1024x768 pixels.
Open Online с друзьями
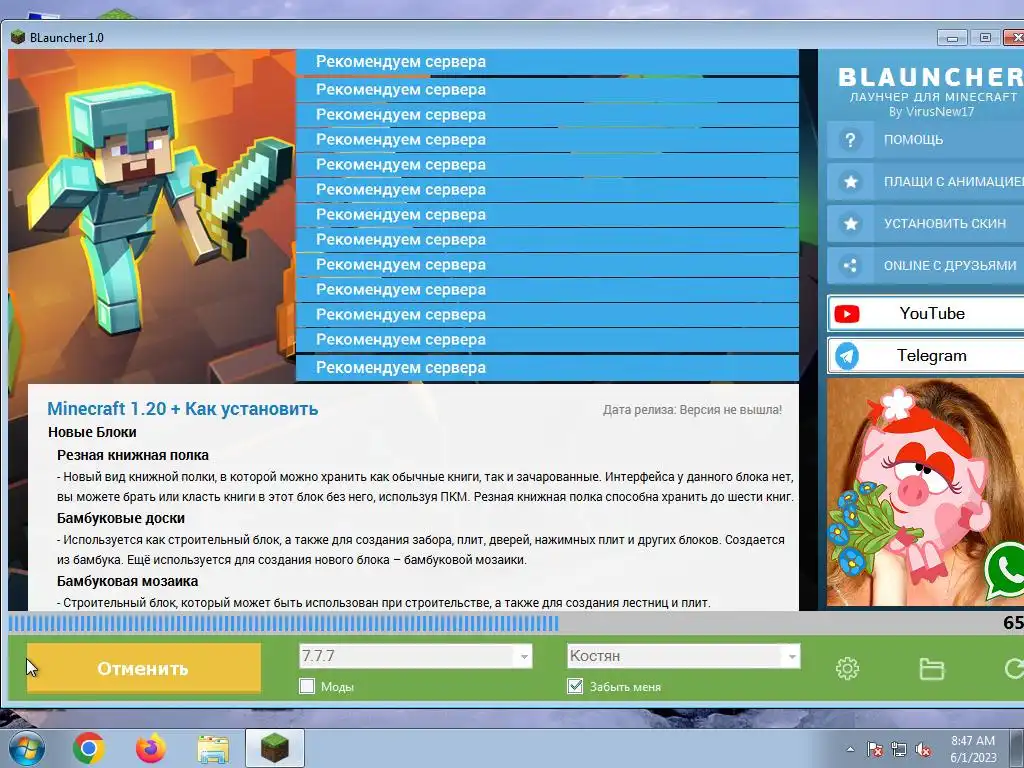pos(925,265)
